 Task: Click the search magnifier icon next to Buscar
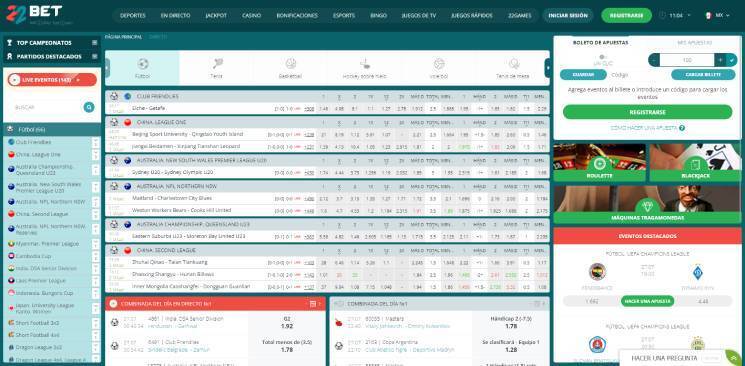(x=89, y=107)
